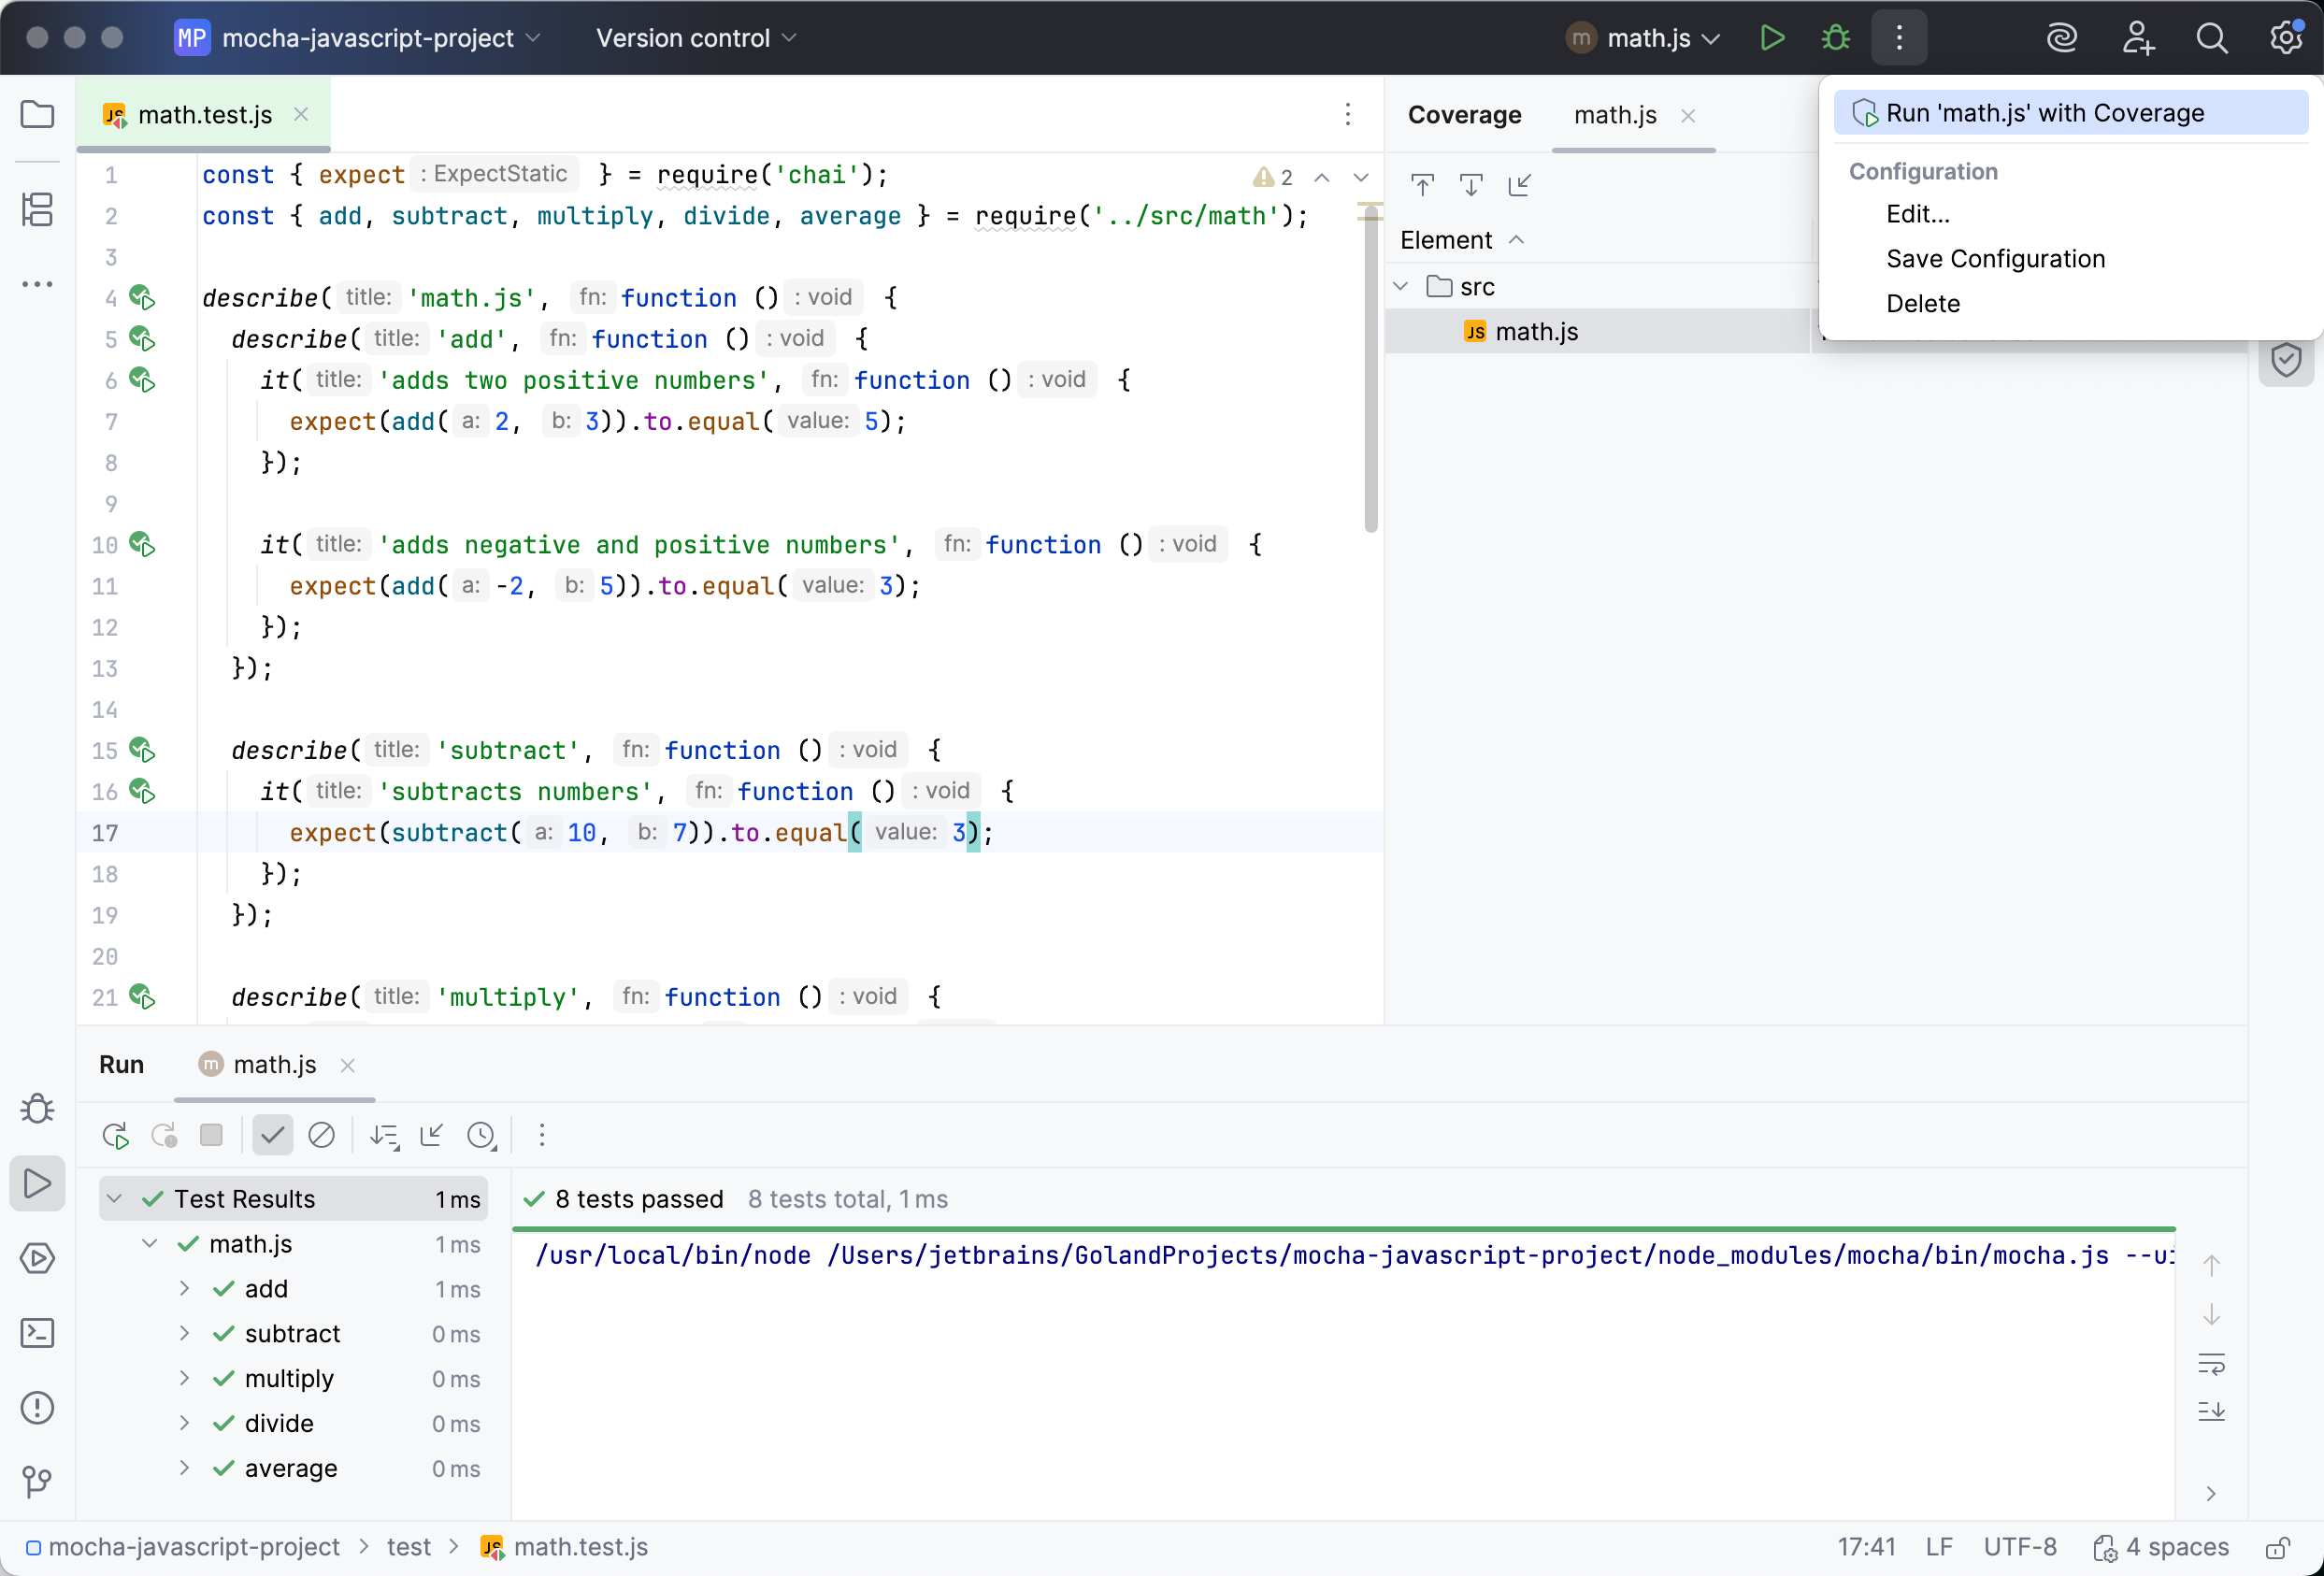Image resolution: width=2324 pixels, height=1576 pixels.
Task: Stop the running test process
Action: [x=211, y=1135]
